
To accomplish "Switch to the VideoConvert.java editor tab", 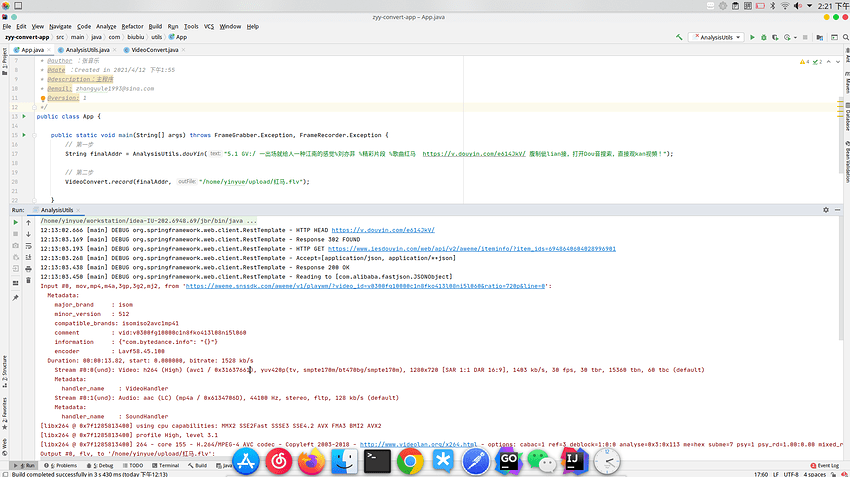I will (154, 50).
